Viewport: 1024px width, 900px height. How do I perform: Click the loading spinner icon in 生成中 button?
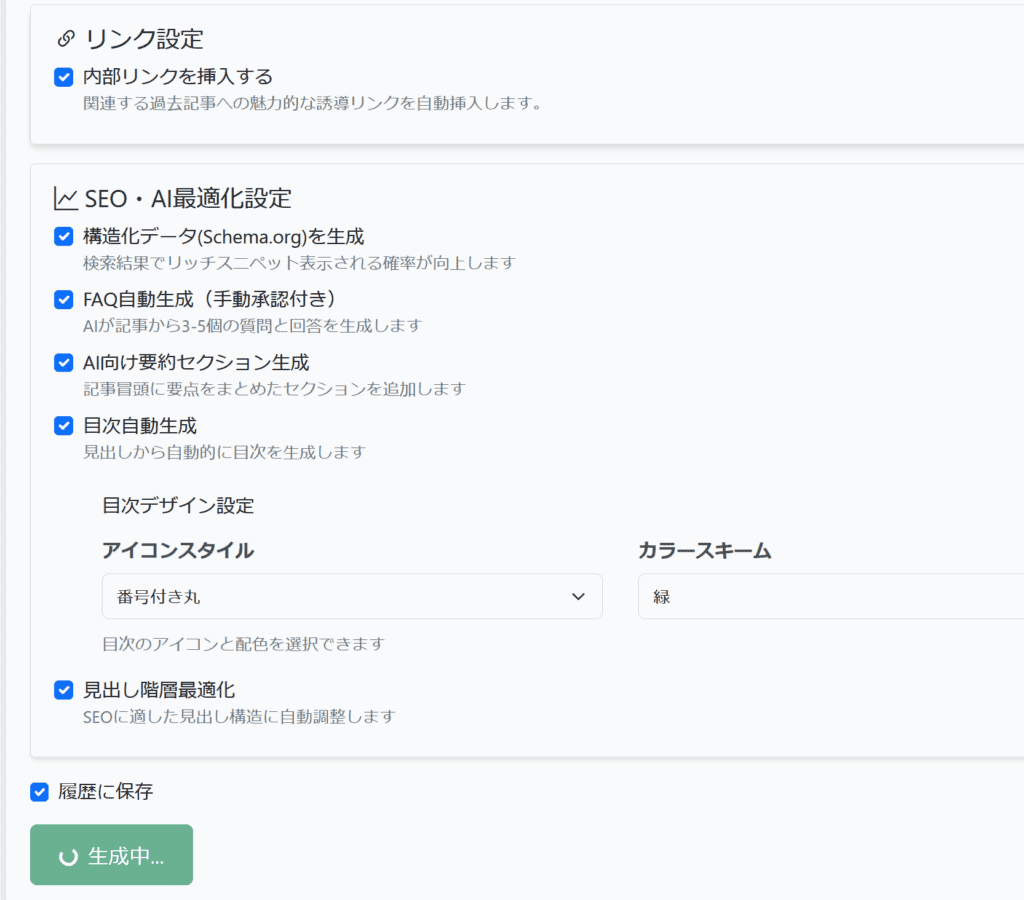(69, 857)
